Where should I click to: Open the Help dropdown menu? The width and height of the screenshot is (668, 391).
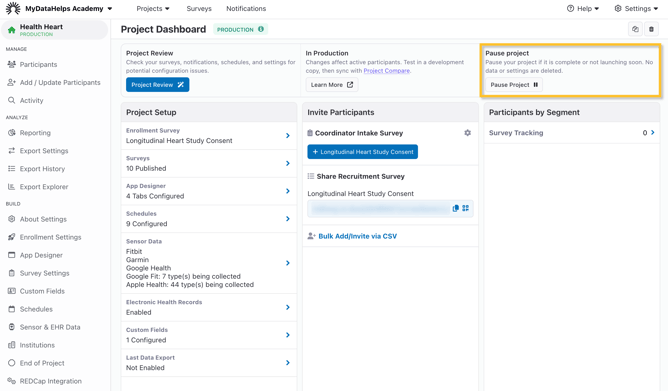[x=583, y=9]
